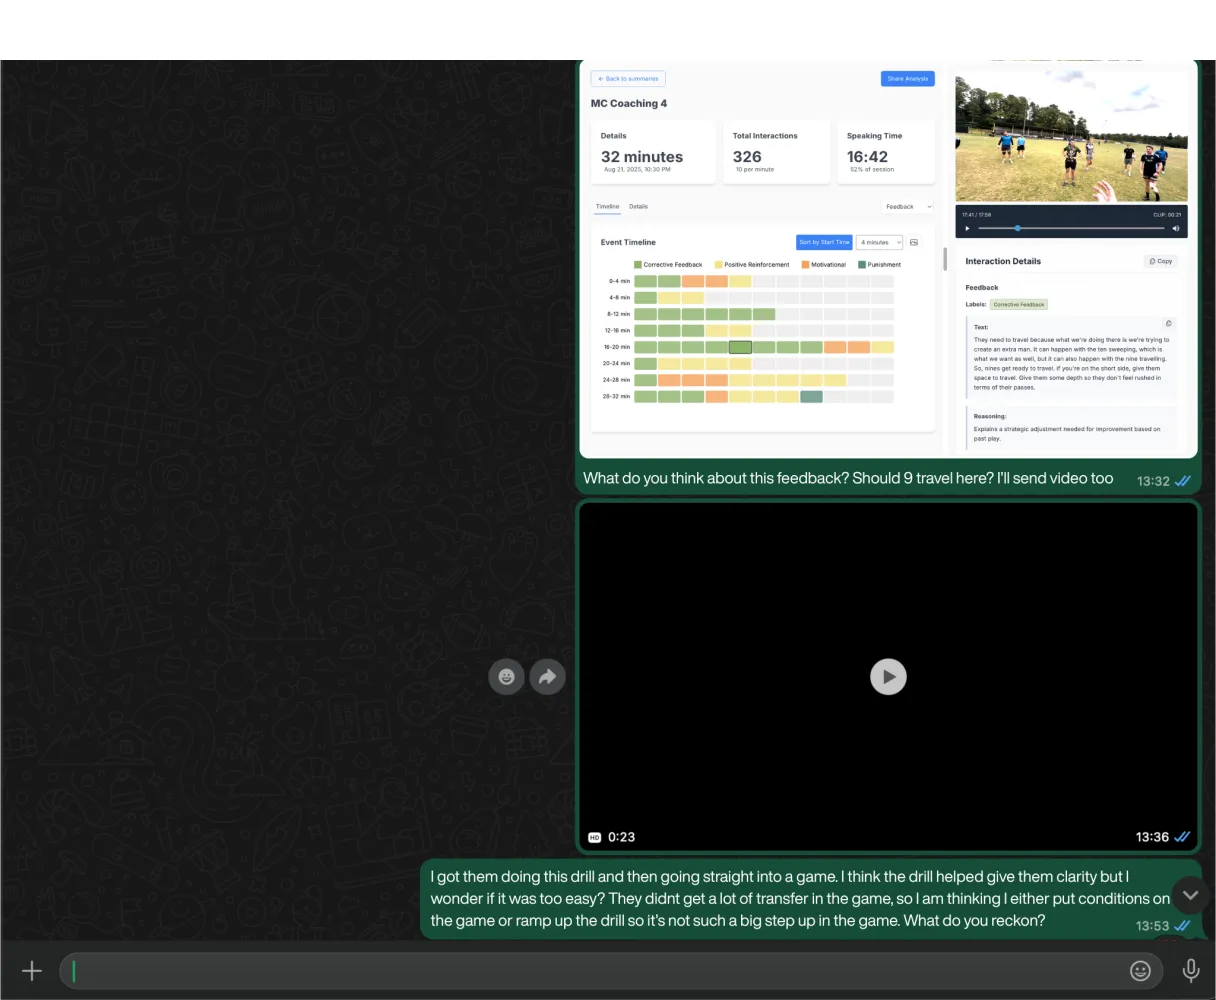Screen dimensions: 1216x1000
Task: Click the Interaction Details heading
Action: [1003, 261]
